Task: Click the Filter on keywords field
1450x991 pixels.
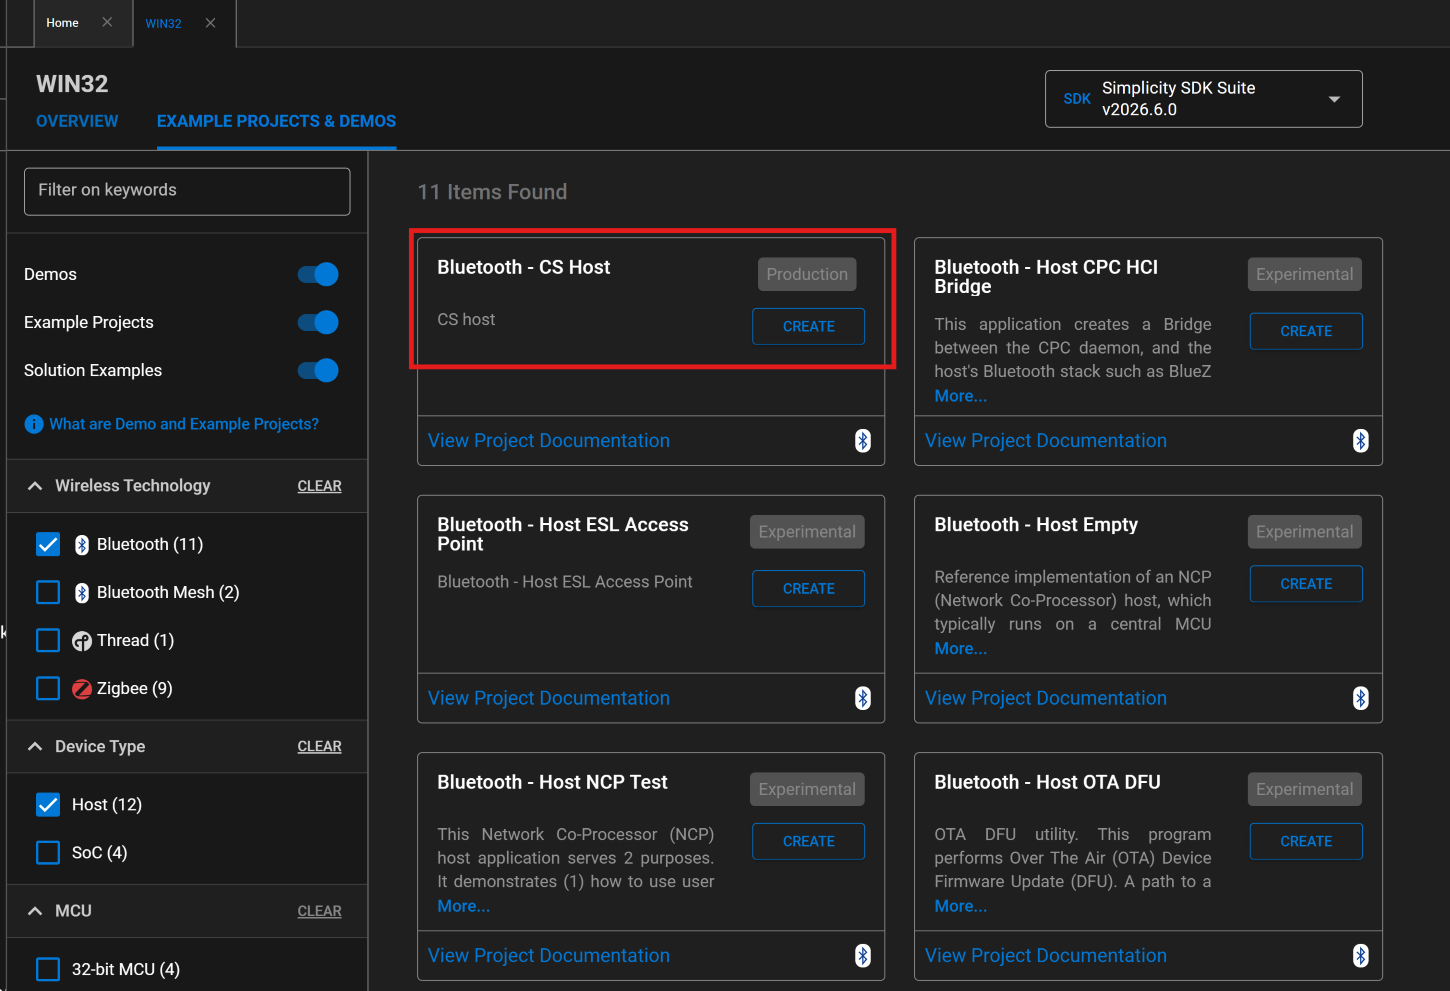Action: click(x=187, y=191)
